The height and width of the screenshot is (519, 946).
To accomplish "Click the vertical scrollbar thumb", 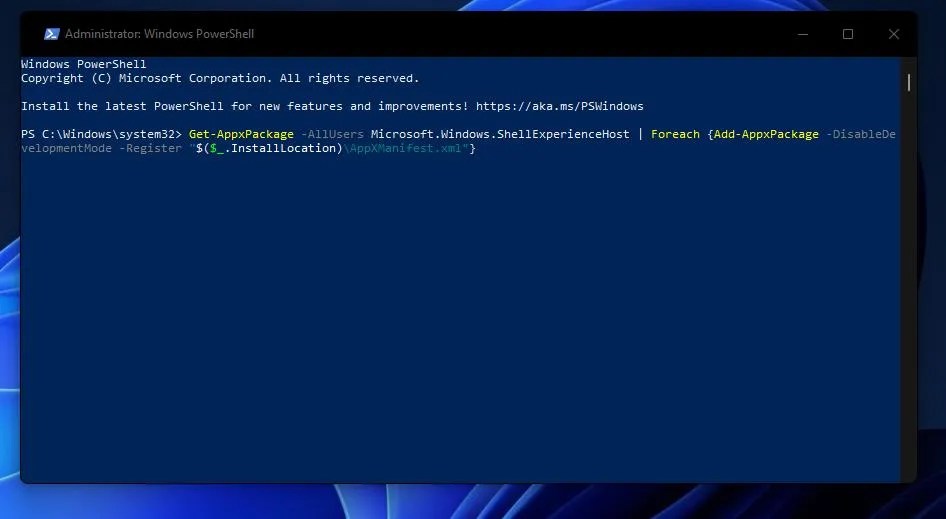I will (x=909, y=83).
